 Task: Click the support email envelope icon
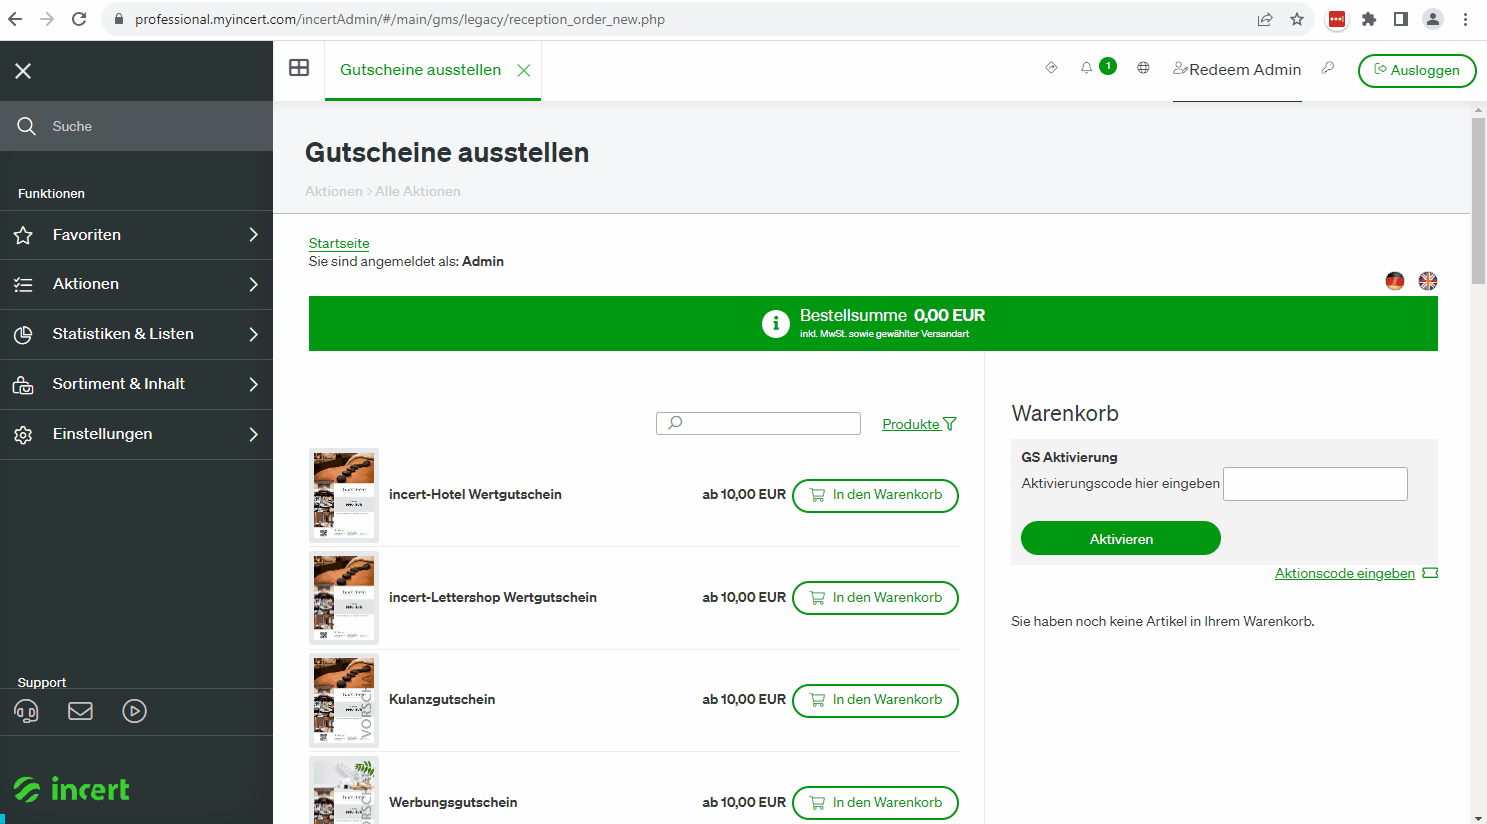pyautogui.click(x=80, y=711)
